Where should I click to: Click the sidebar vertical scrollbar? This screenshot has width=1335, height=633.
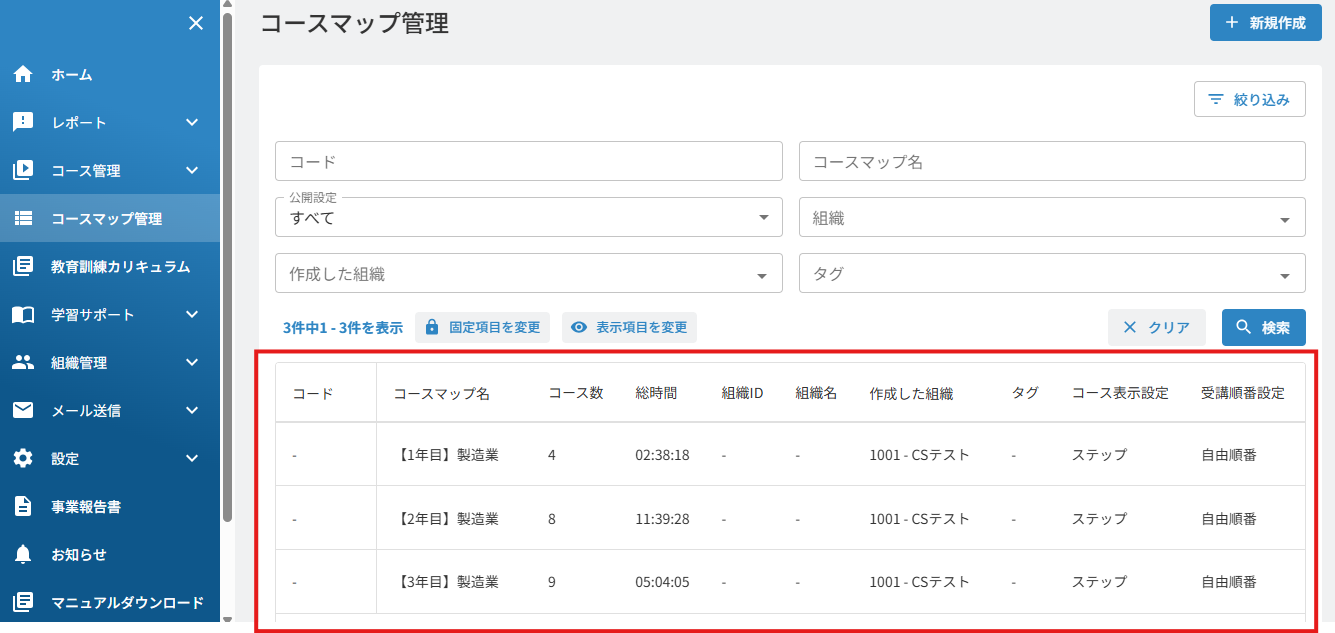click(228, 267)
